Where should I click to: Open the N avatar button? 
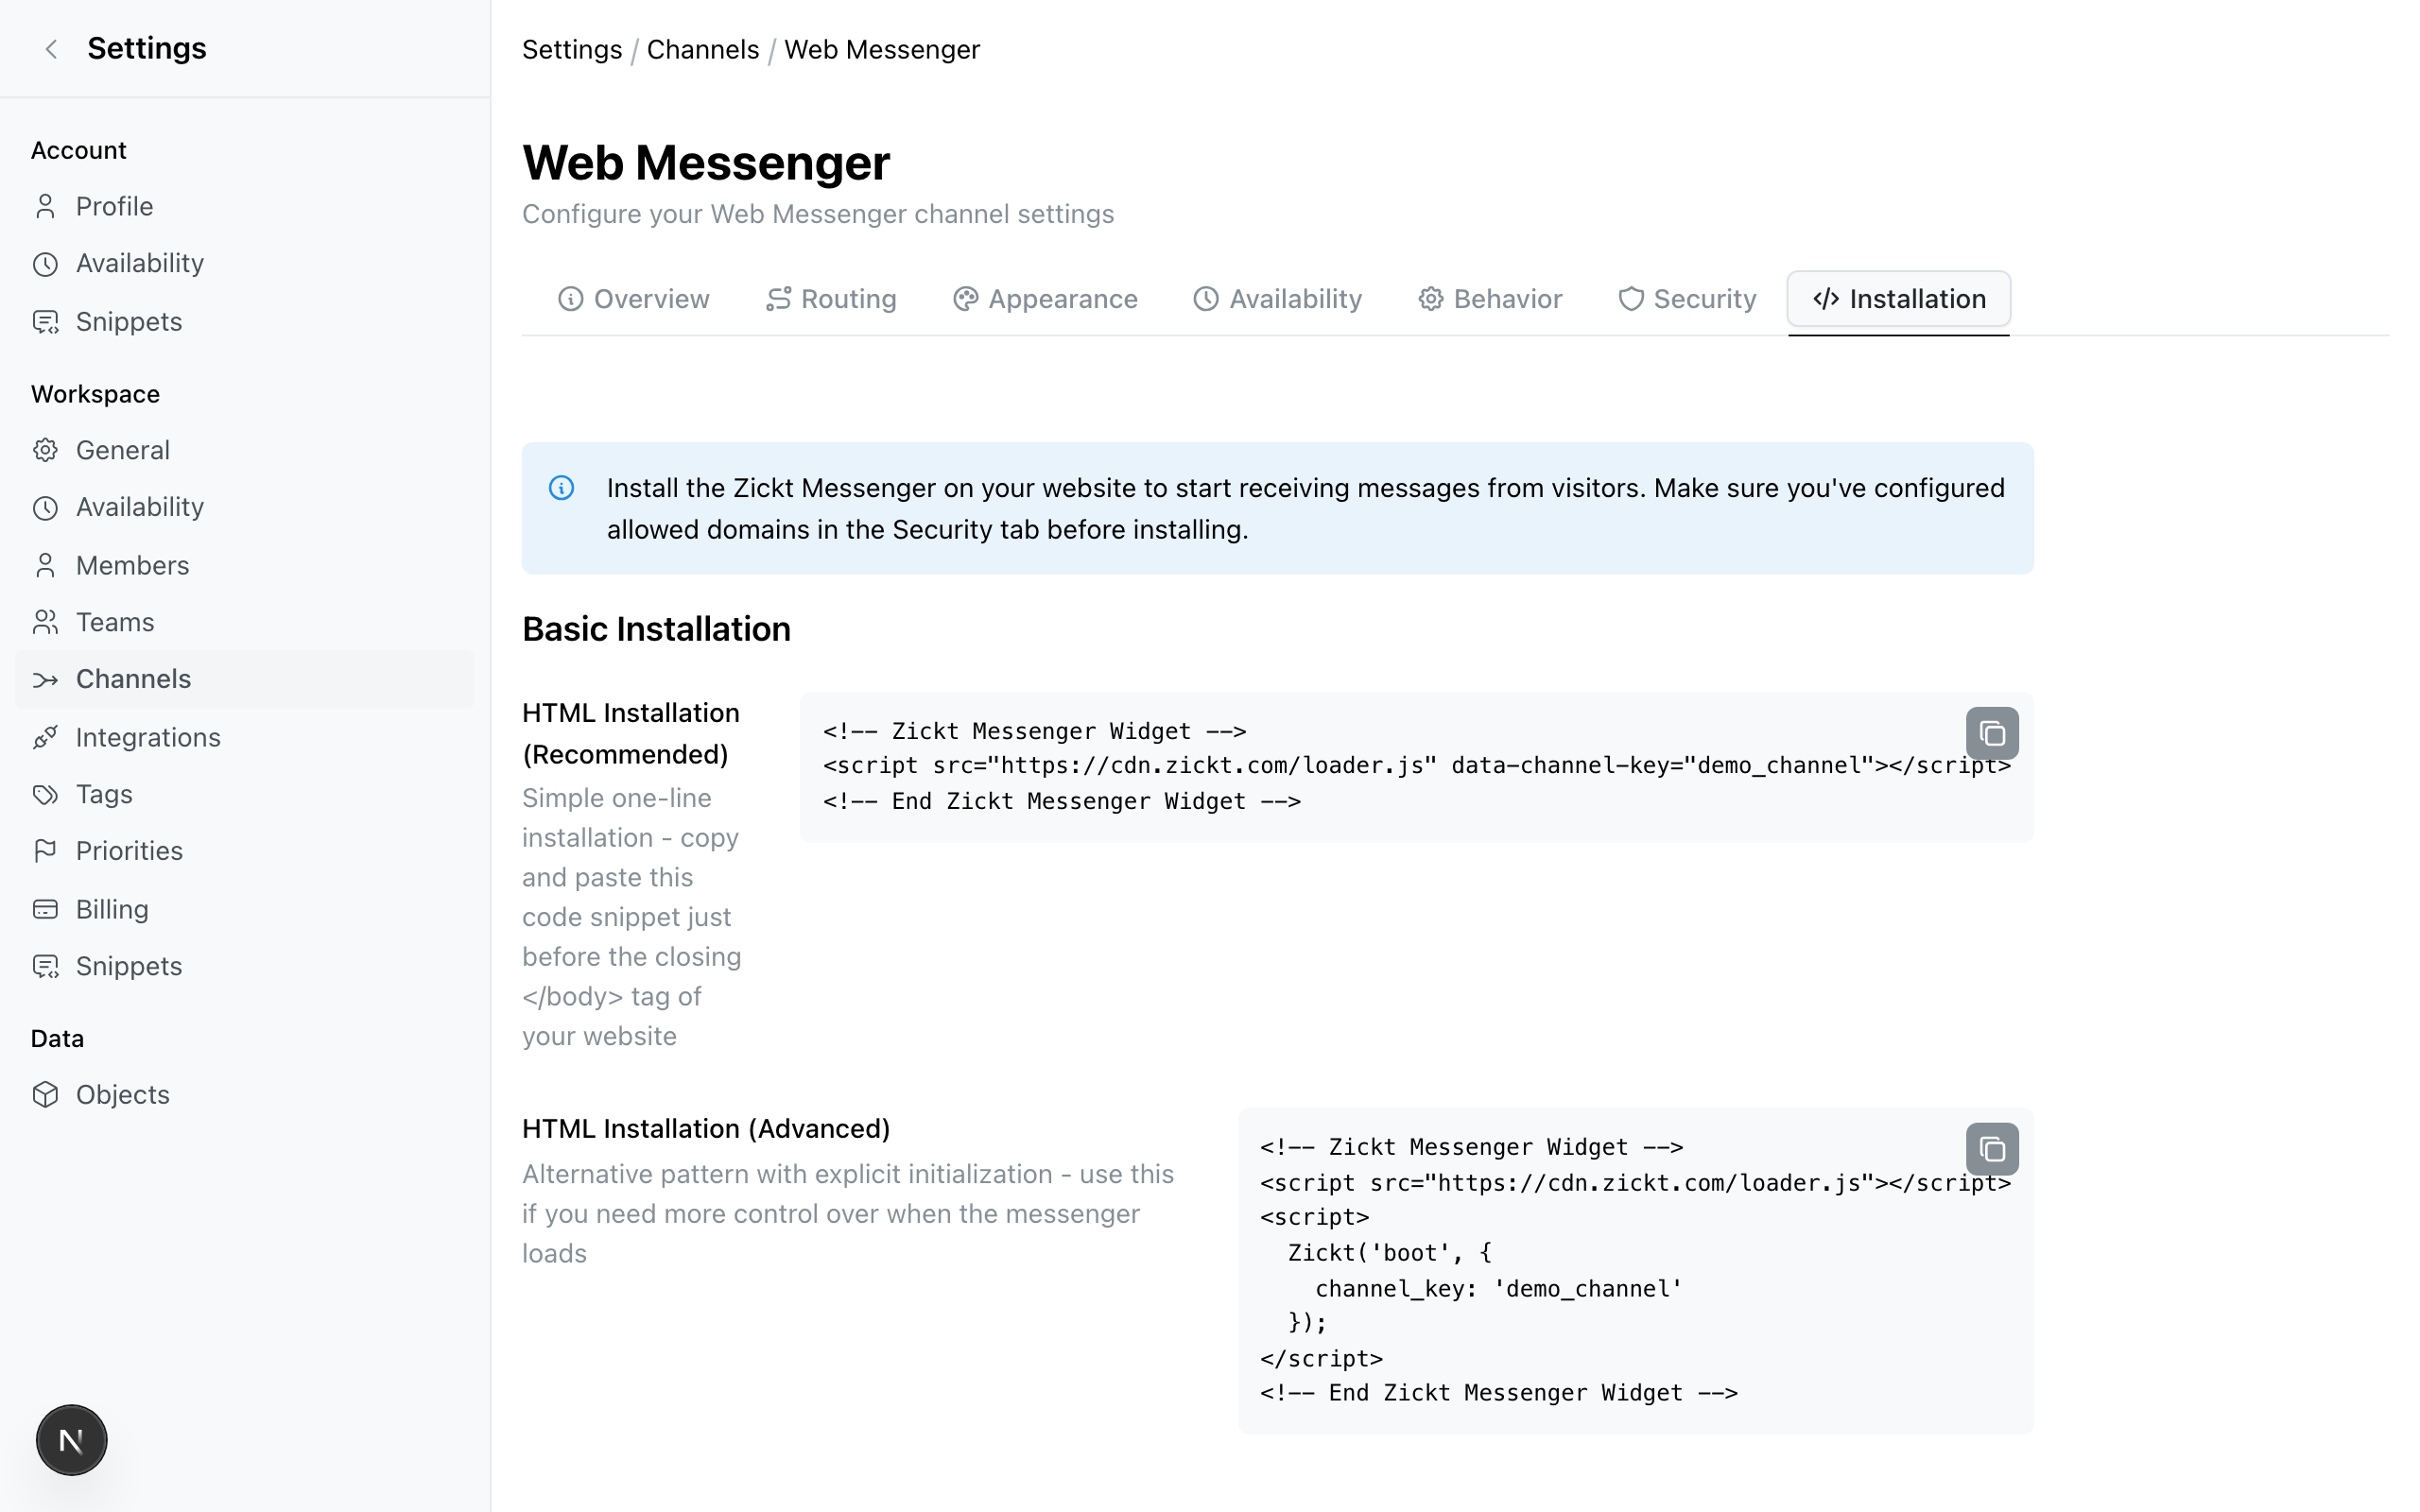71,1439
